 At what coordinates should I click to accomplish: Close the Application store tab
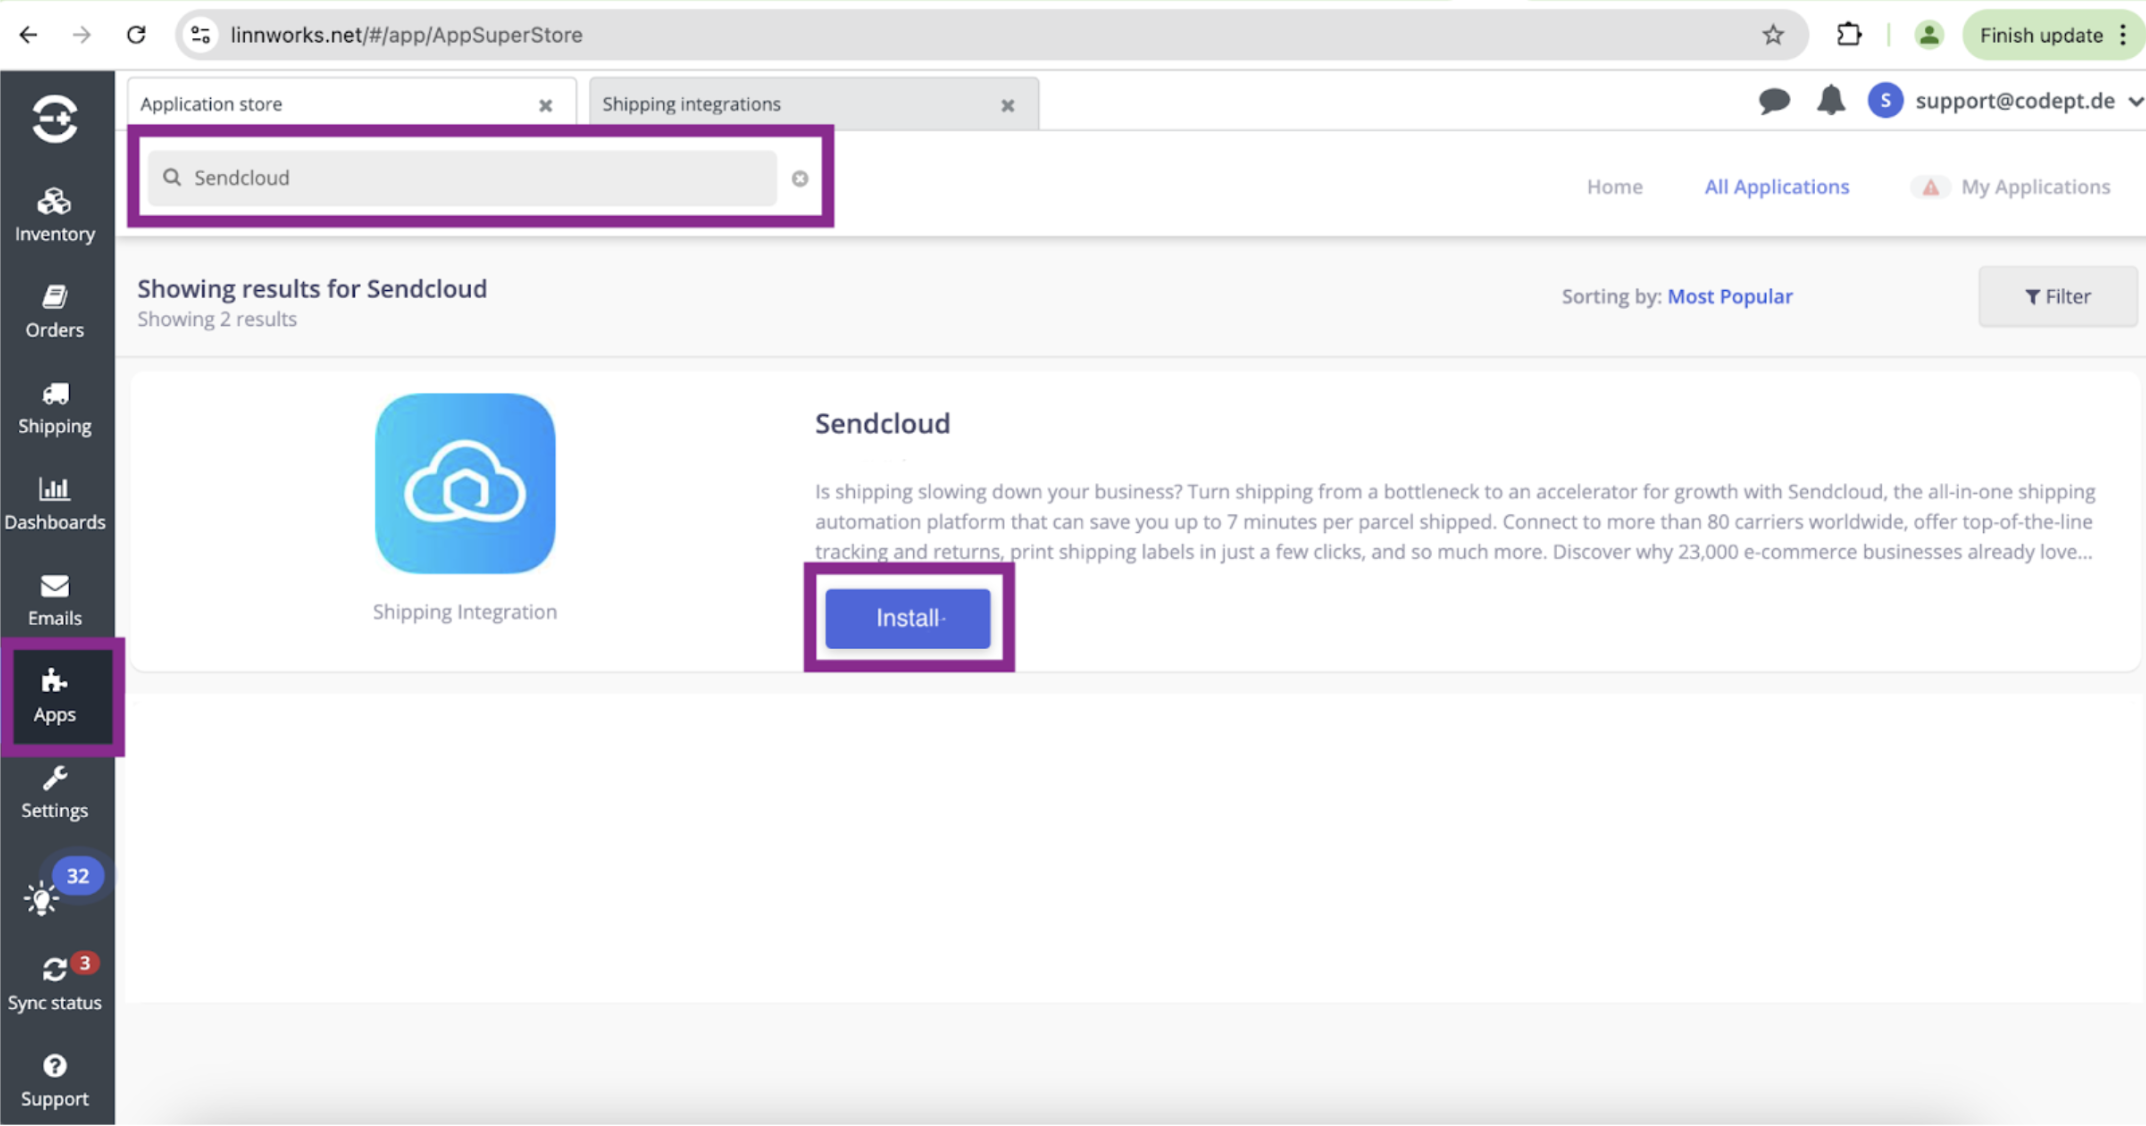545,105
